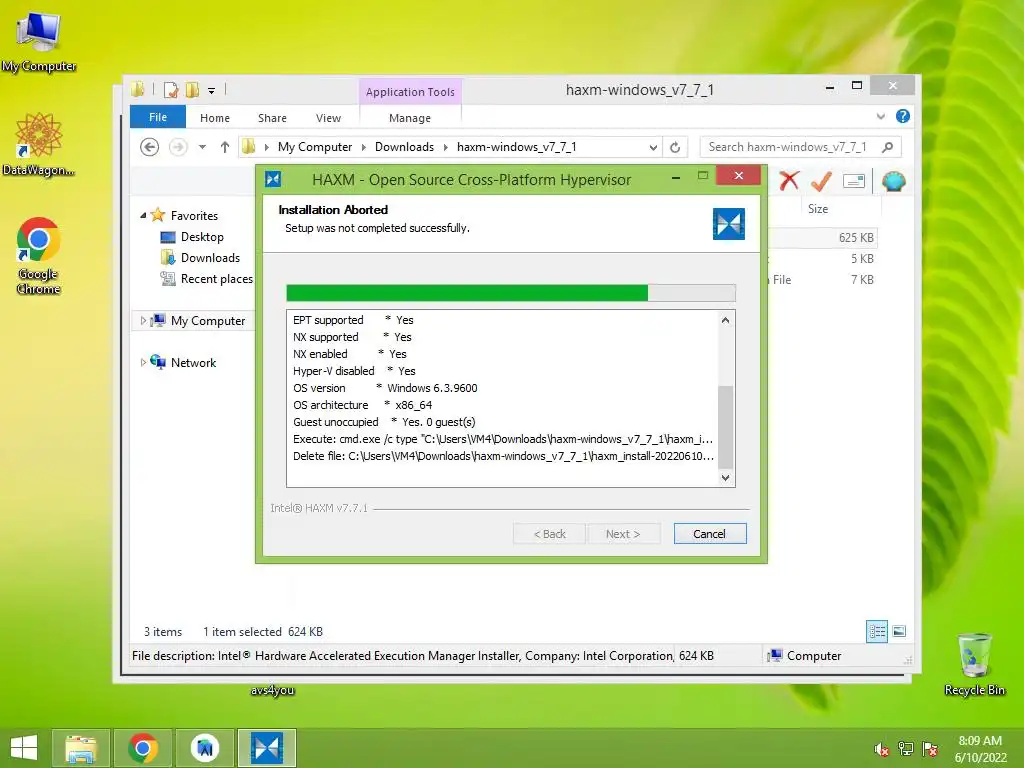Click the disabled Back button
1024x768 pixels.
click(550, 534)
